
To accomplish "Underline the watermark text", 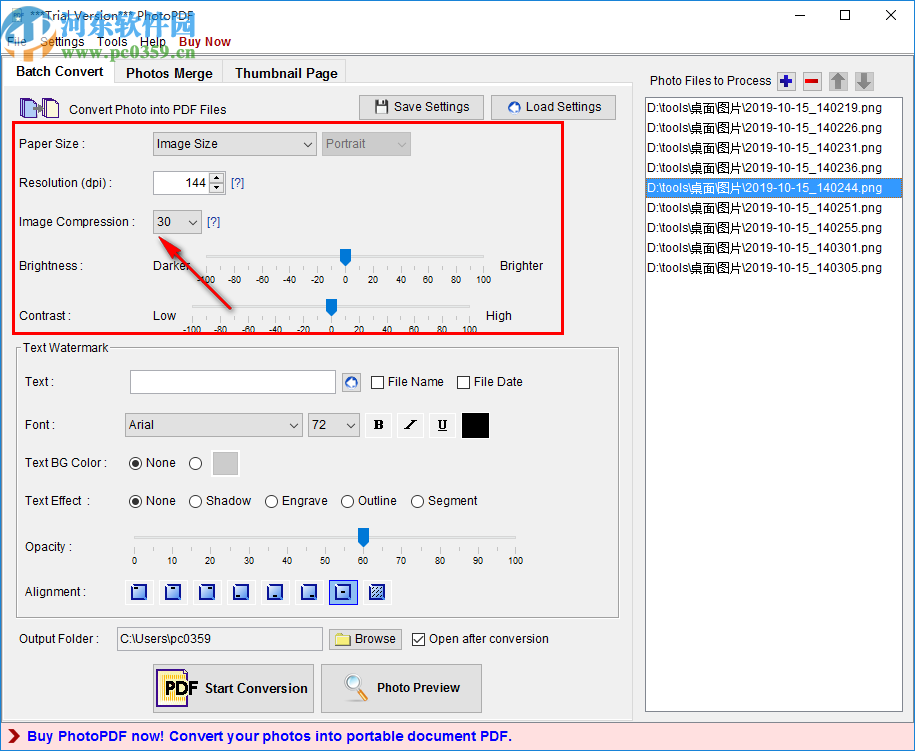I will pyautogui.click(x=442, y=425).
